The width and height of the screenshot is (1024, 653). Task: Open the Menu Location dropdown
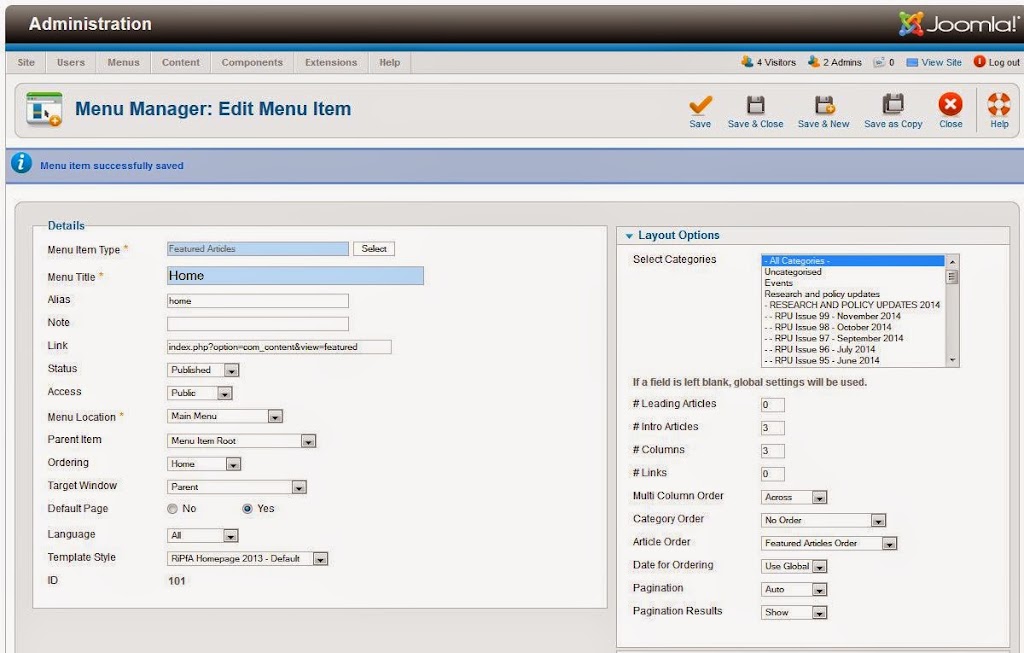pyautogui.click(x=225, y=416)
